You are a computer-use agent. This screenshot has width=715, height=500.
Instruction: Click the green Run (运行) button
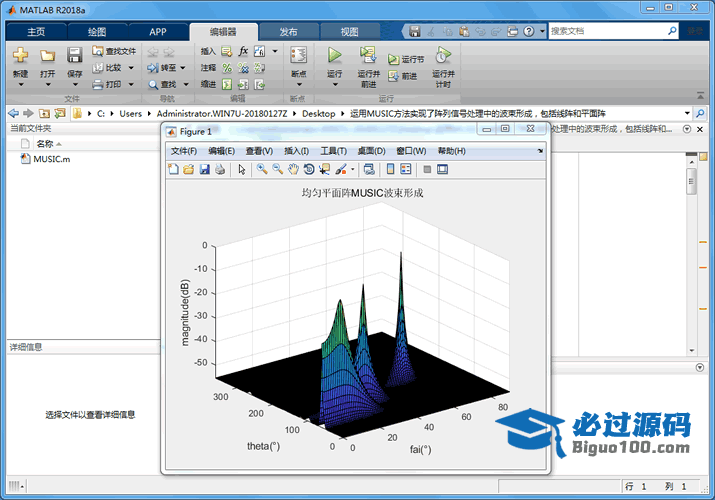tap(335, 55)
